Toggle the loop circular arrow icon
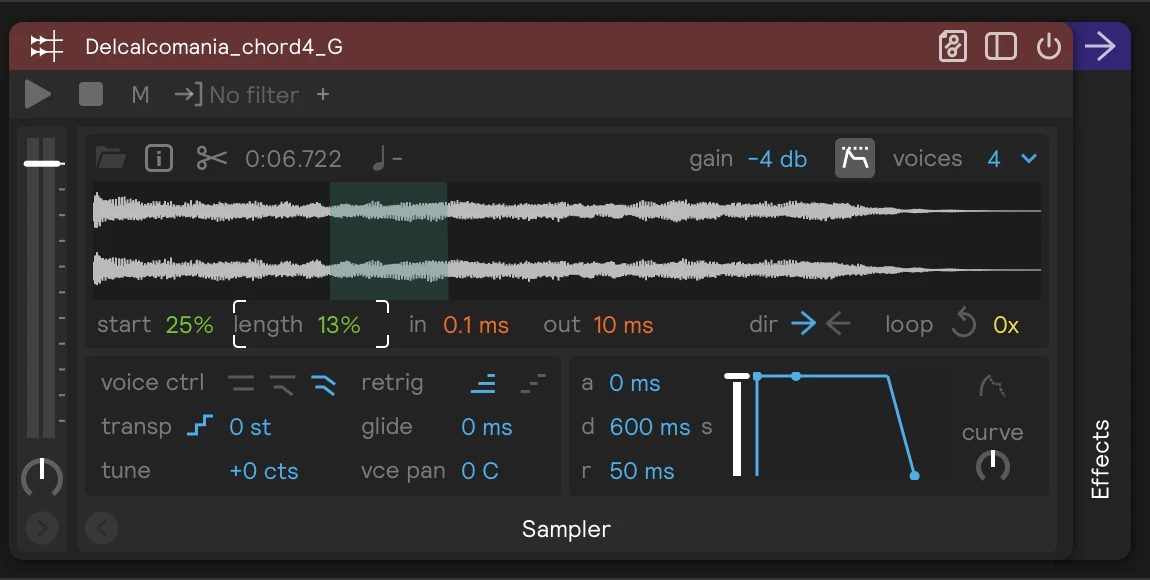This screenshot has width=1150, height=580. (964, 323)
